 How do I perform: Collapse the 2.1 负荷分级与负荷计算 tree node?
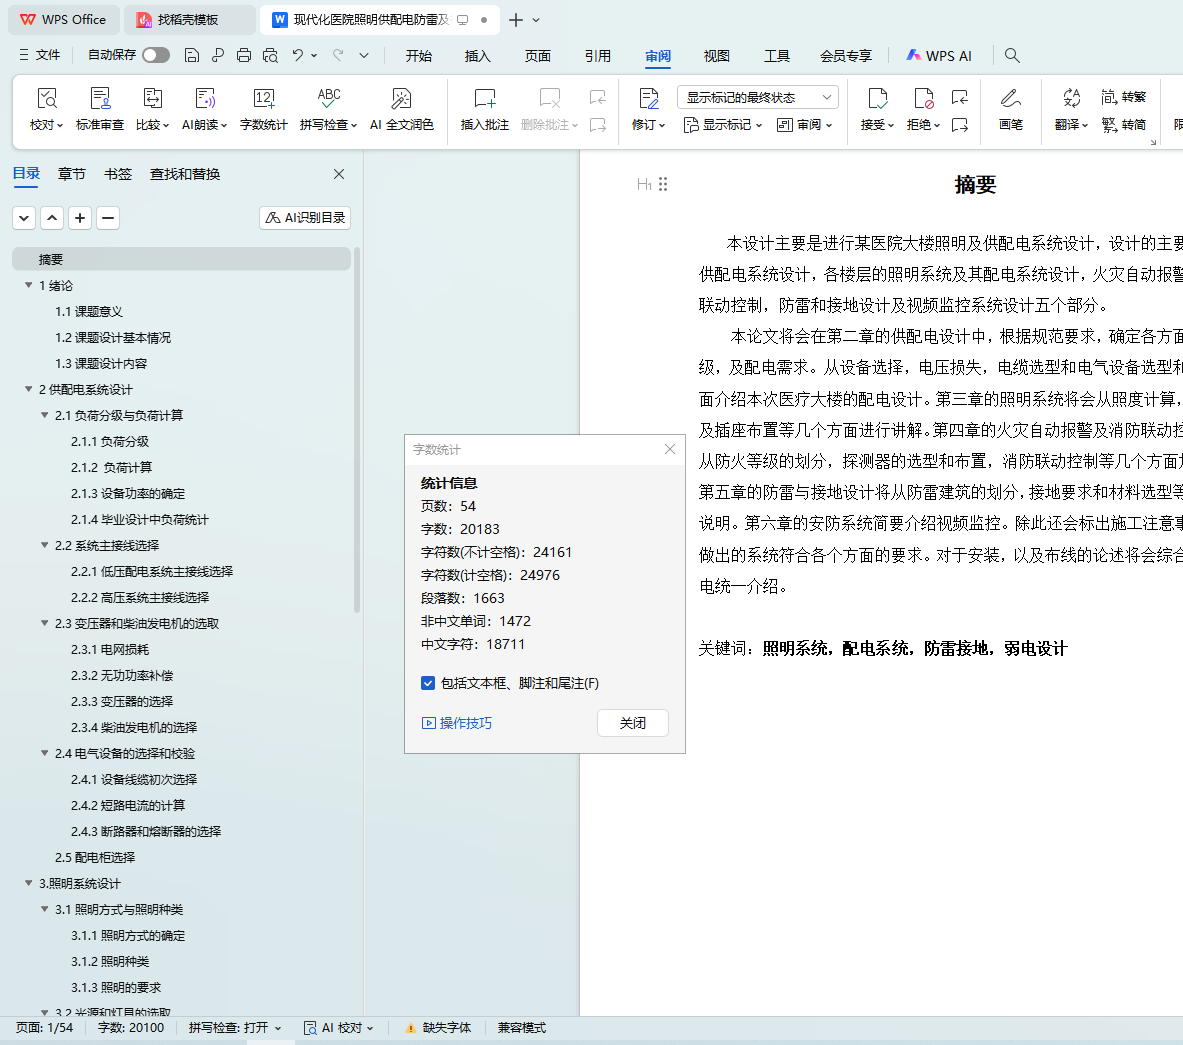click(x=45, y=415)
